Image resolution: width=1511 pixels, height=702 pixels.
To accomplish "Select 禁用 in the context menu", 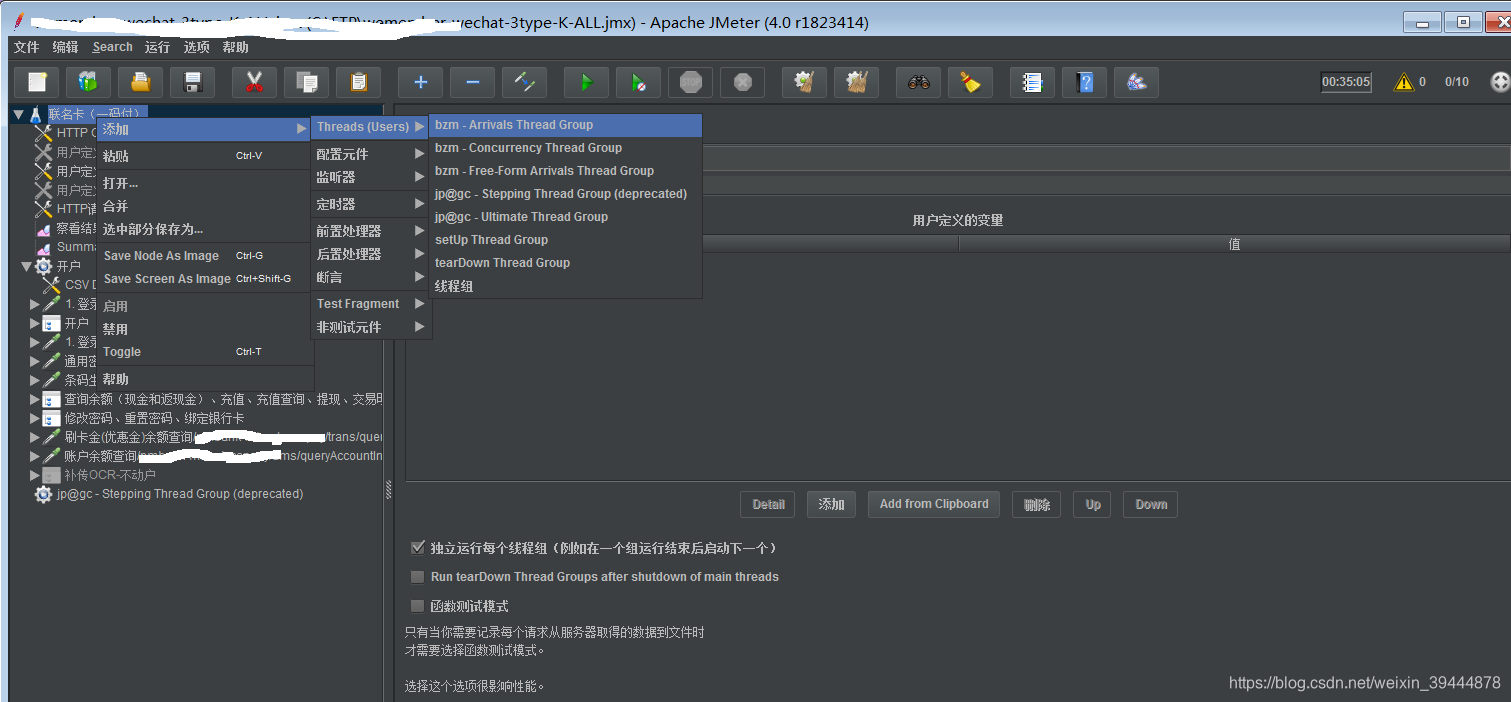I will point(205,329).
